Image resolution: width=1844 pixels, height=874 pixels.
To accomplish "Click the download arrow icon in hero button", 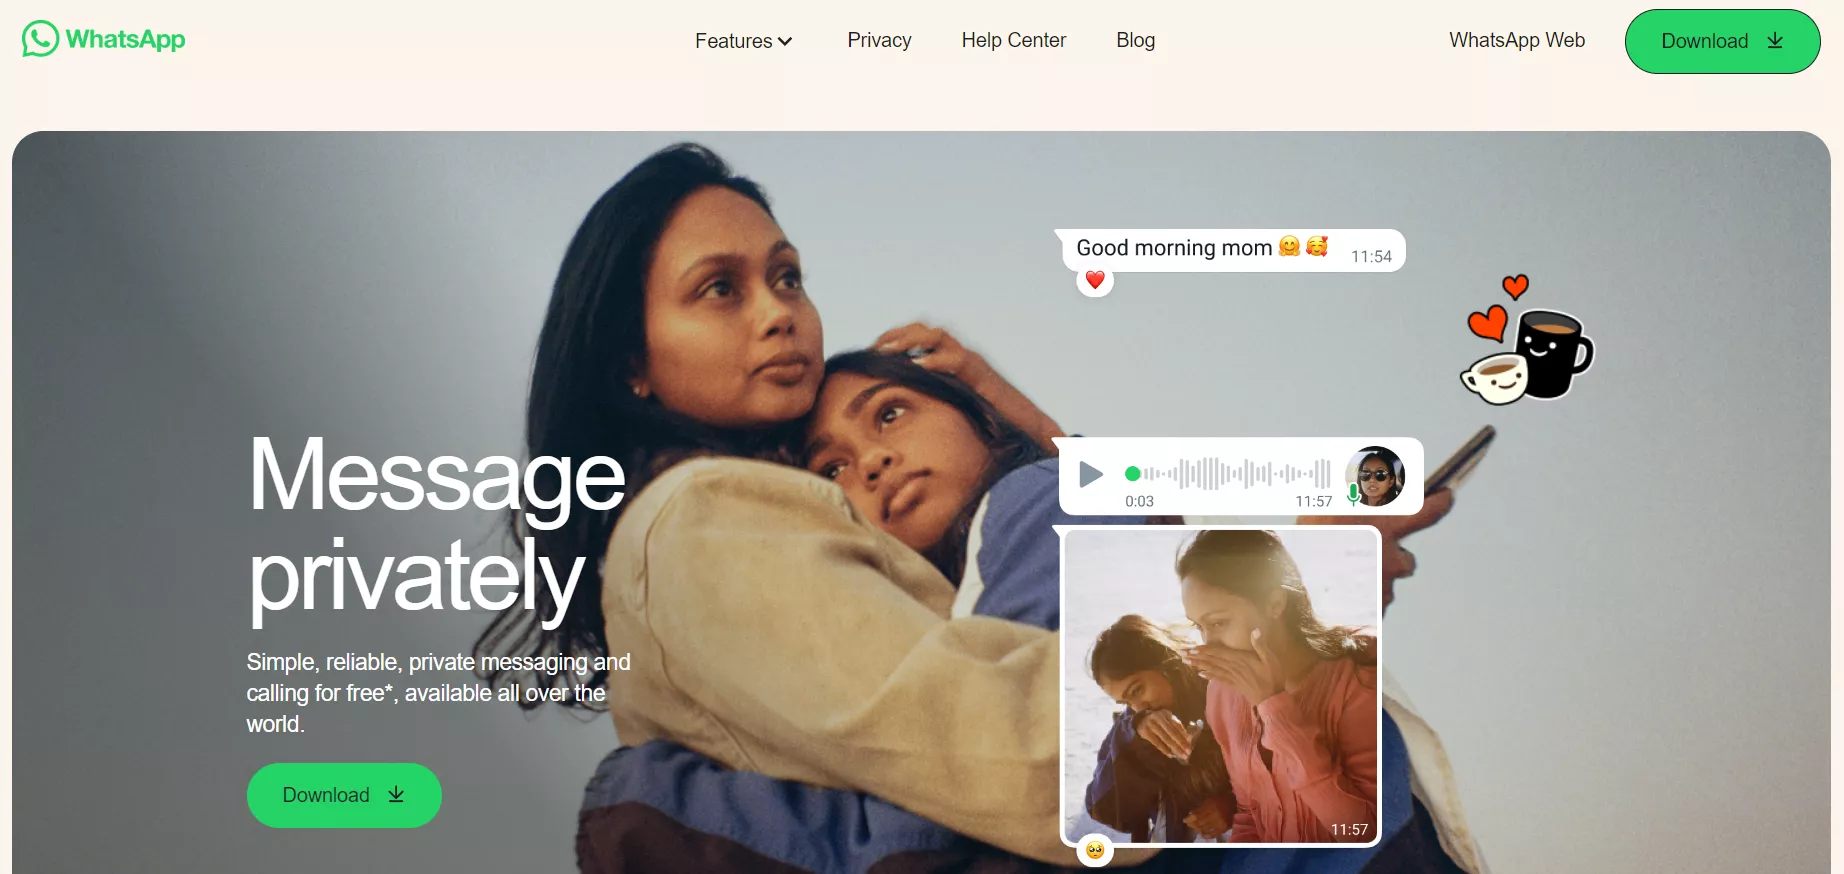I will click(x=396, y=794).
